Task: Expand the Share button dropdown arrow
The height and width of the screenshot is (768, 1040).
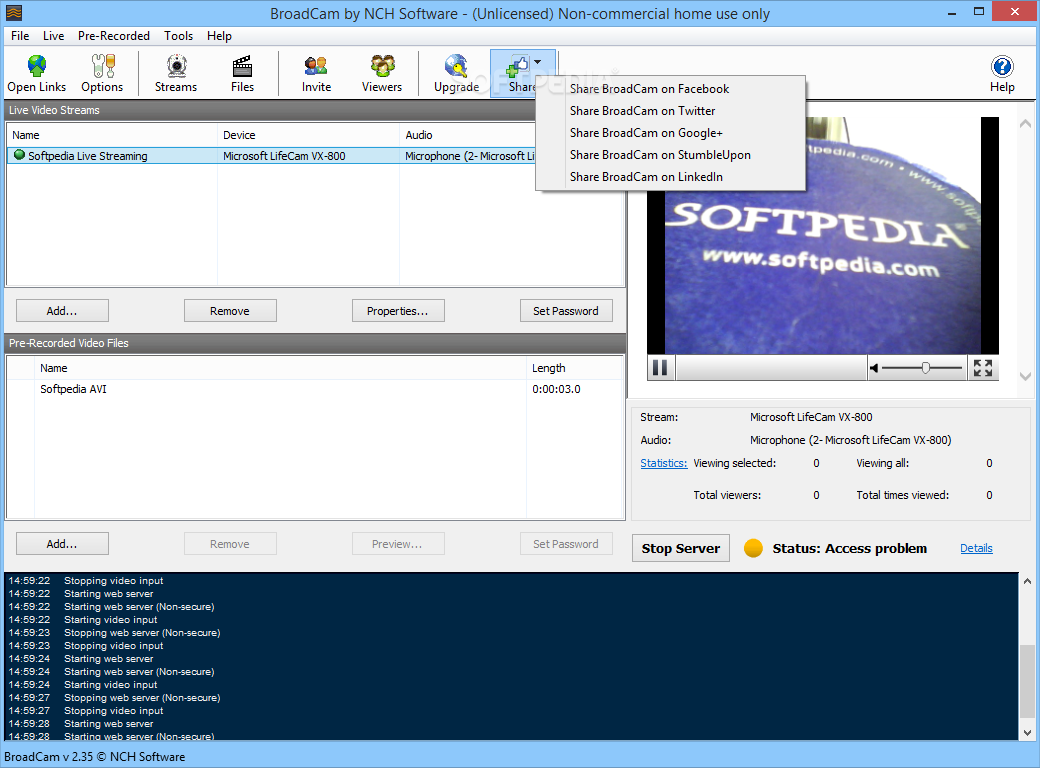Action: coord(537,62)
